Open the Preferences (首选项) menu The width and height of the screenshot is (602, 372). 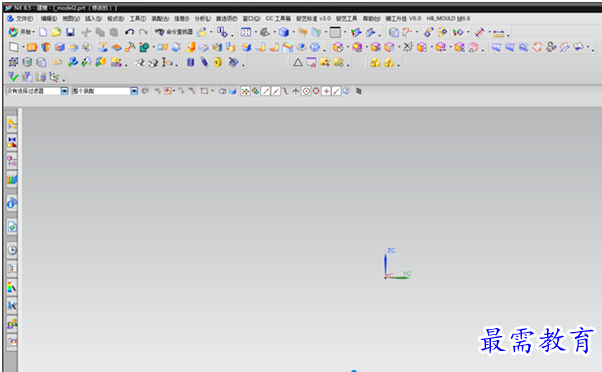point(227,18)
